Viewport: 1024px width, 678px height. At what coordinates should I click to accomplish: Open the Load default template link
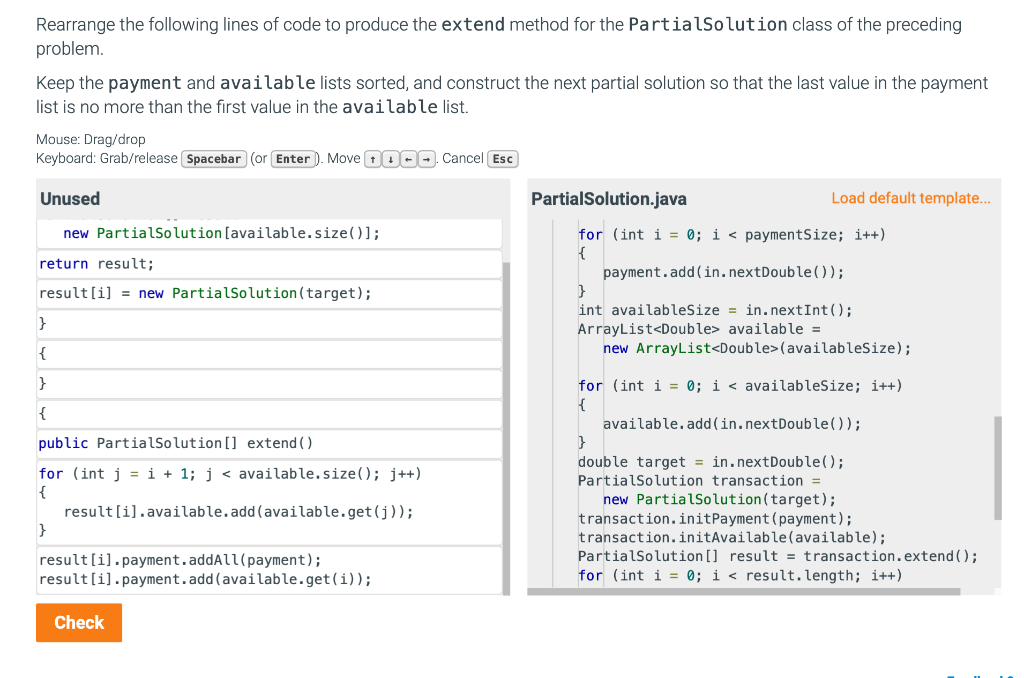(910, 198)
